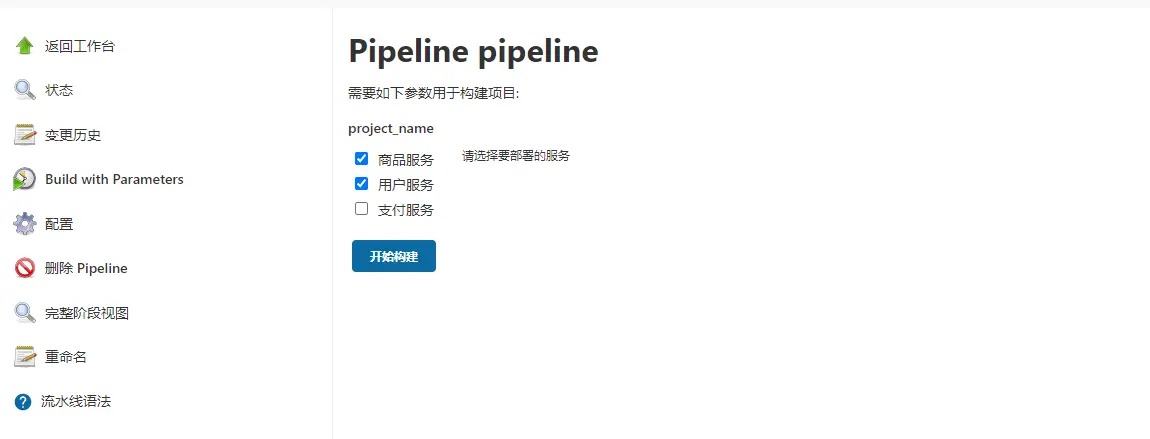1150x439 pixels.
Task: Click the red delete Pipeline icon
Action: [x=24, y=268]
